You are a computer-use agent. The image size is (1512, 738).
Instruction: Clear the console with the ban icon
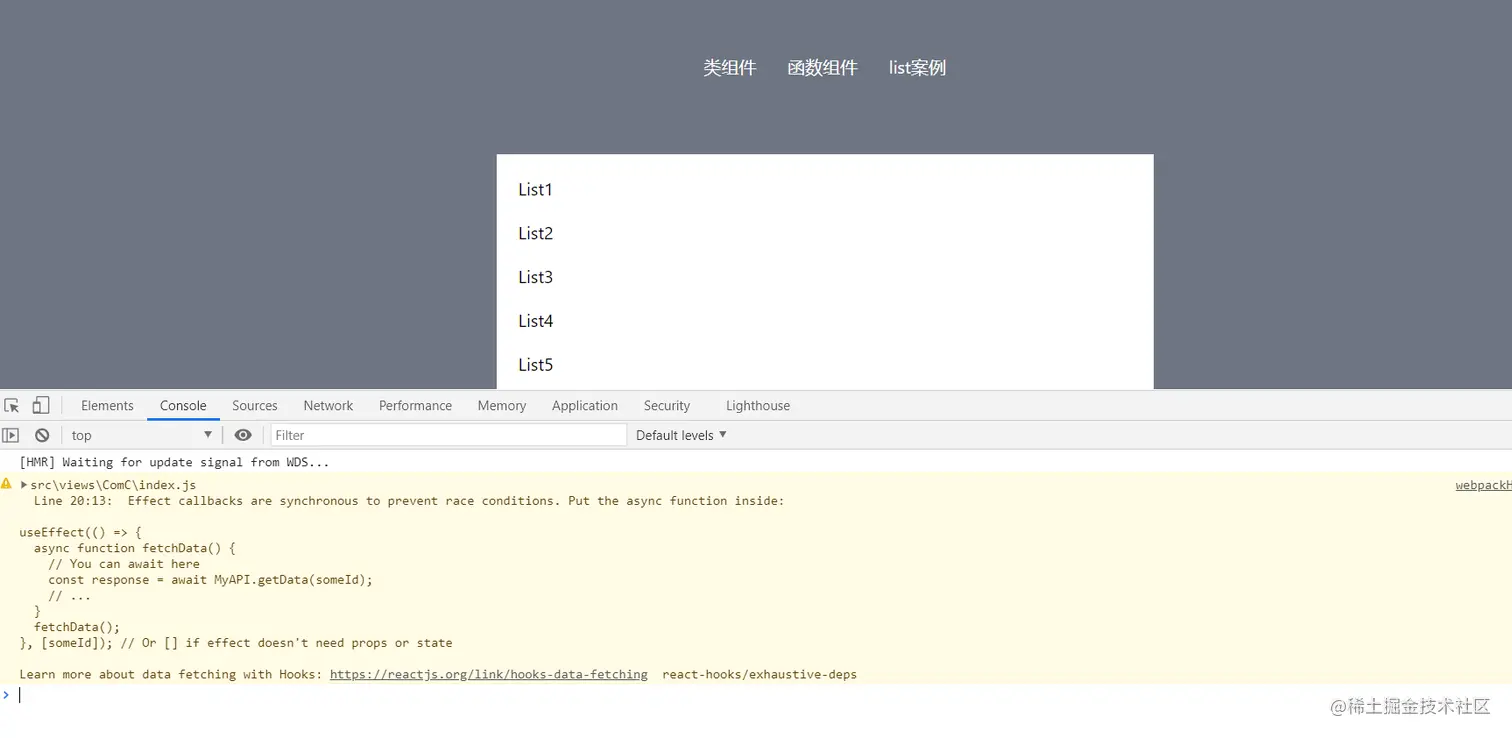coord(42,435)
